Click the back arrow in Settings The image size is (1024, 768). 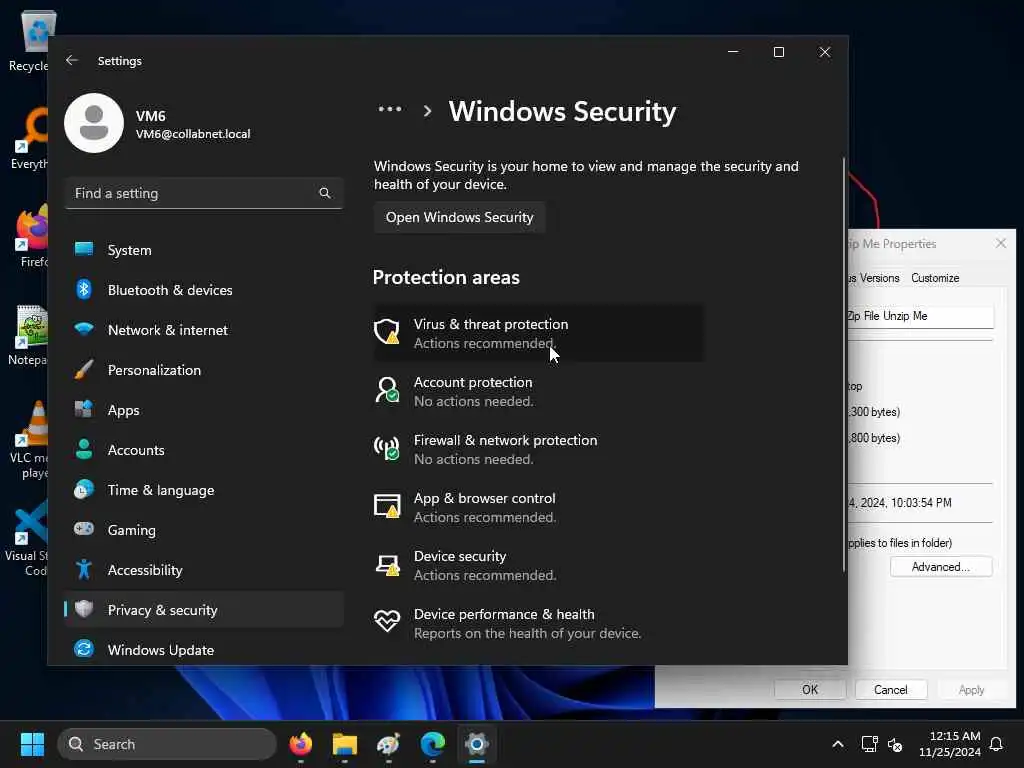pyautogui.click(x=72, y=60)
